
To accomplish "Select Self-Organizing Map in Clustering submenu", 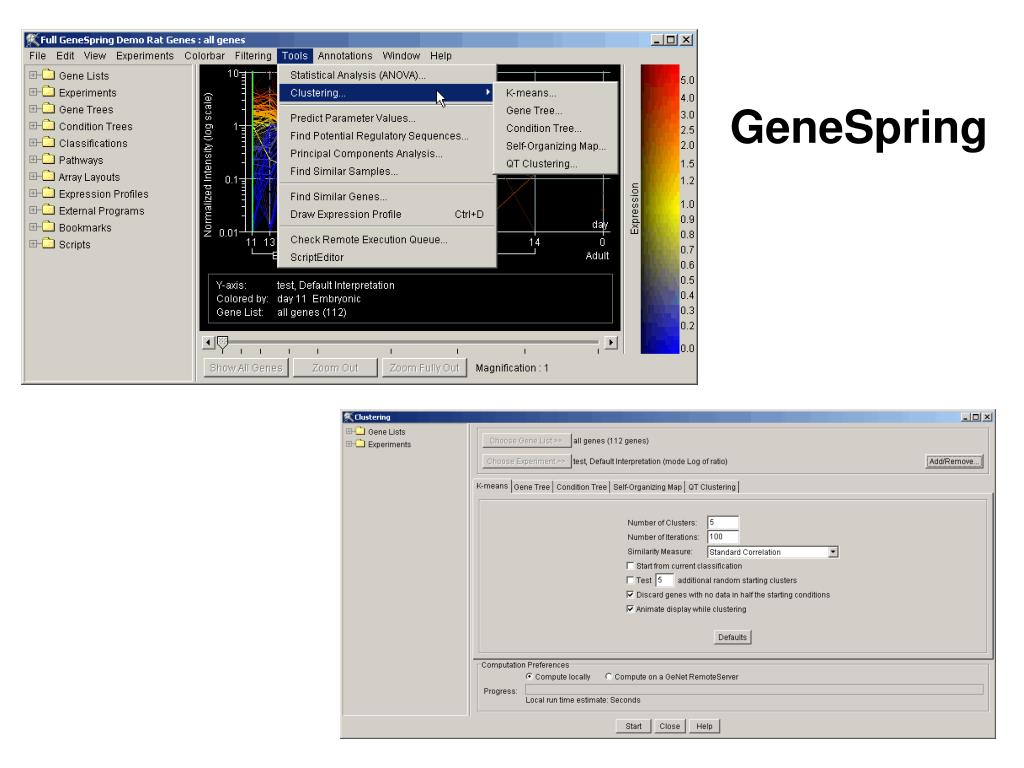I will tap(555, 146).
